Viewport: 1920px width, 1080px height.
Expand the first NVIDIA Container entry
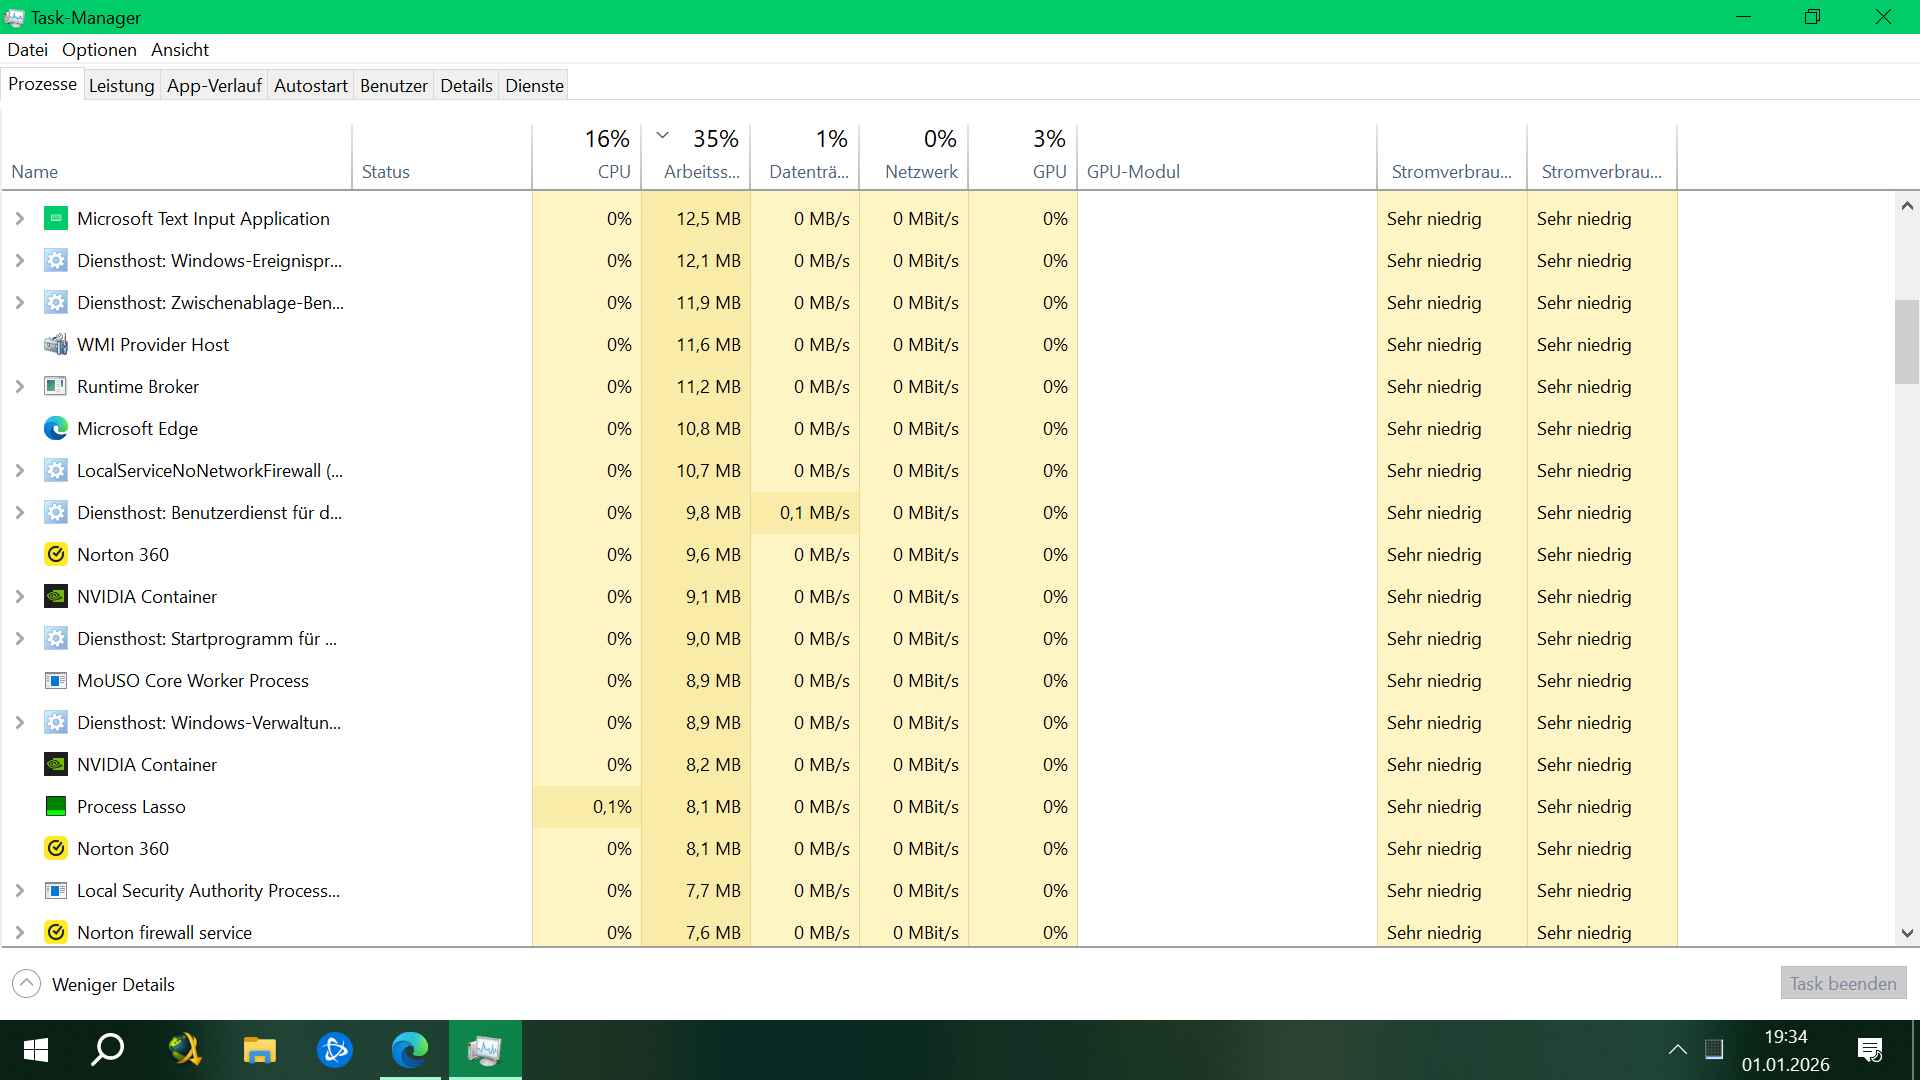pos(19,597)
